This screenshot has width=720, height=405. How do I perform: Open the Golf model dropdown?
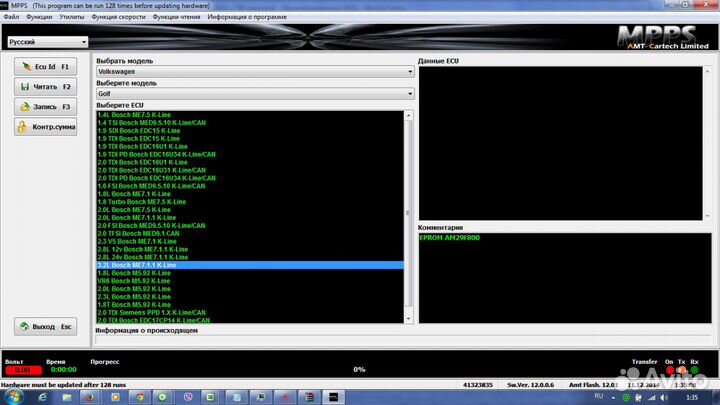pyautogui.click(x=255, y=94)
